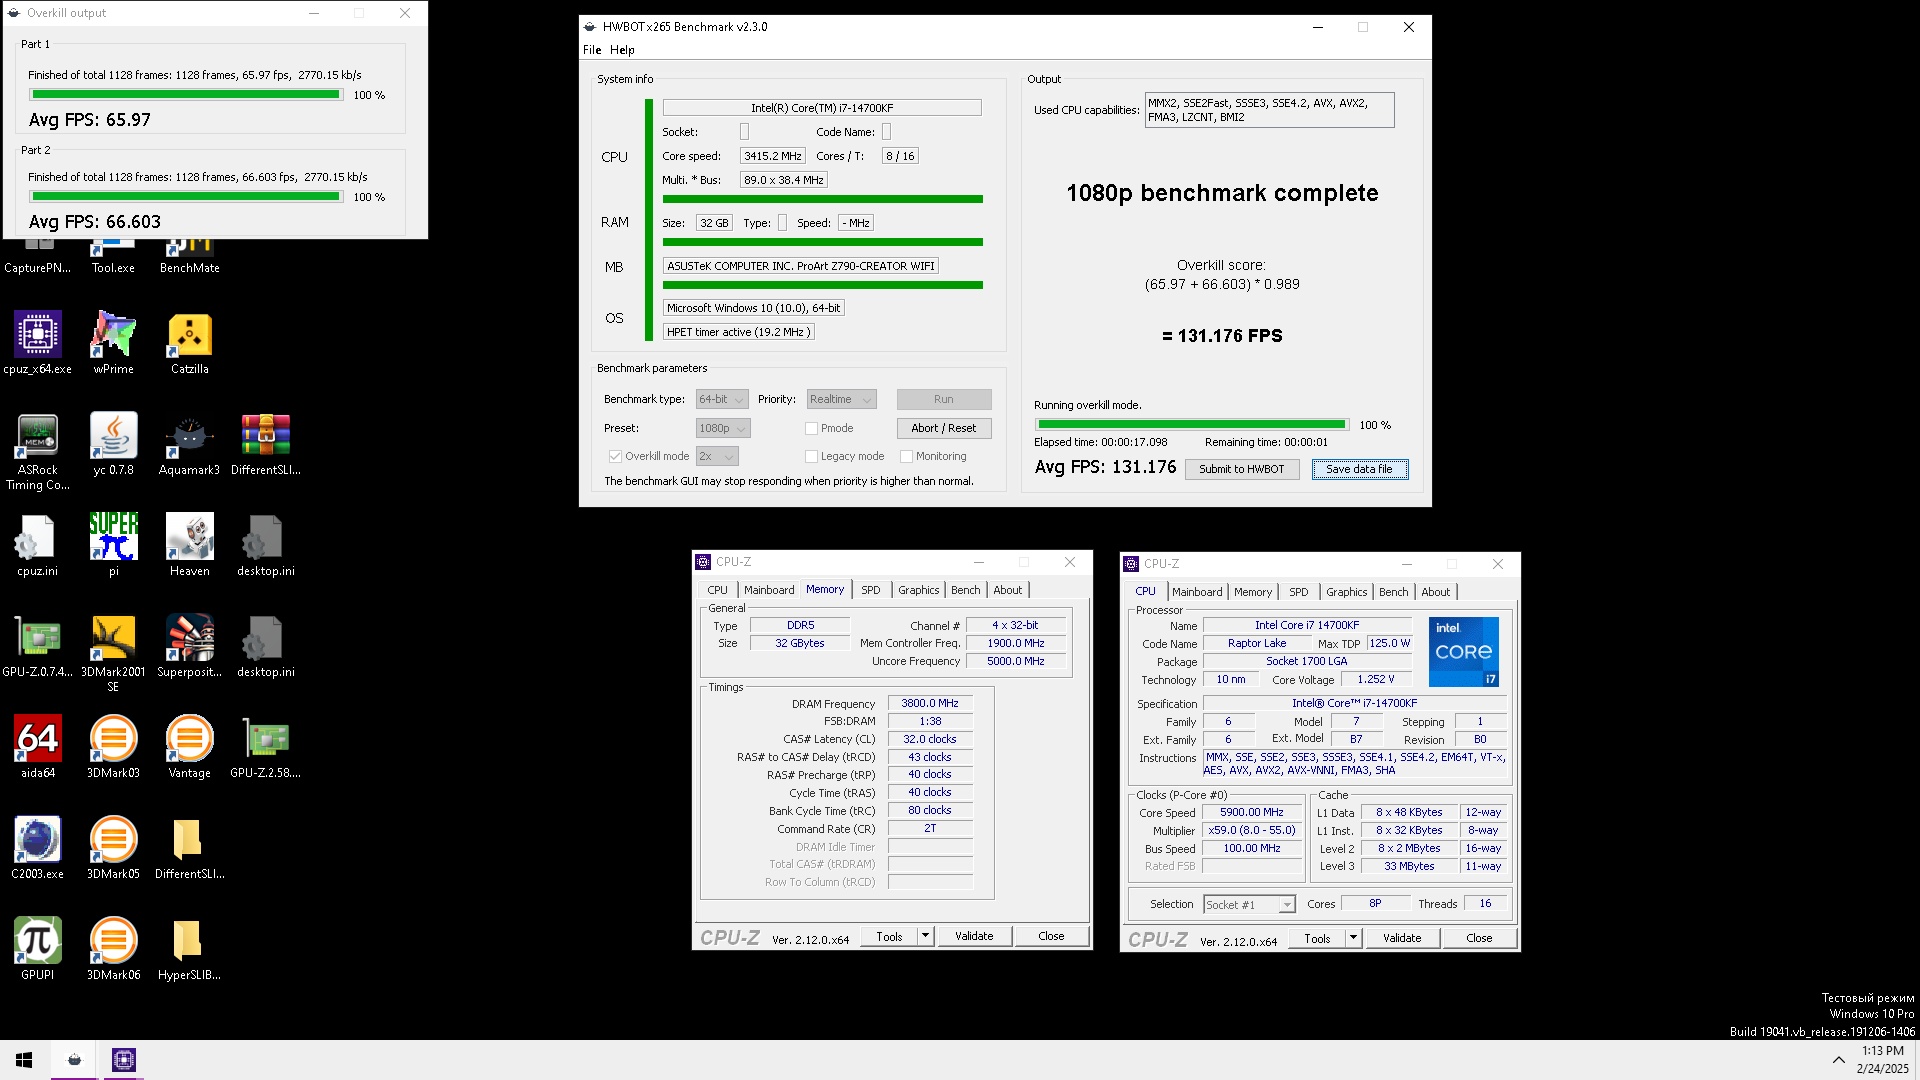Open Bench tab in right CPU-Z
1920x1080 pixels.
(1393, 592)
